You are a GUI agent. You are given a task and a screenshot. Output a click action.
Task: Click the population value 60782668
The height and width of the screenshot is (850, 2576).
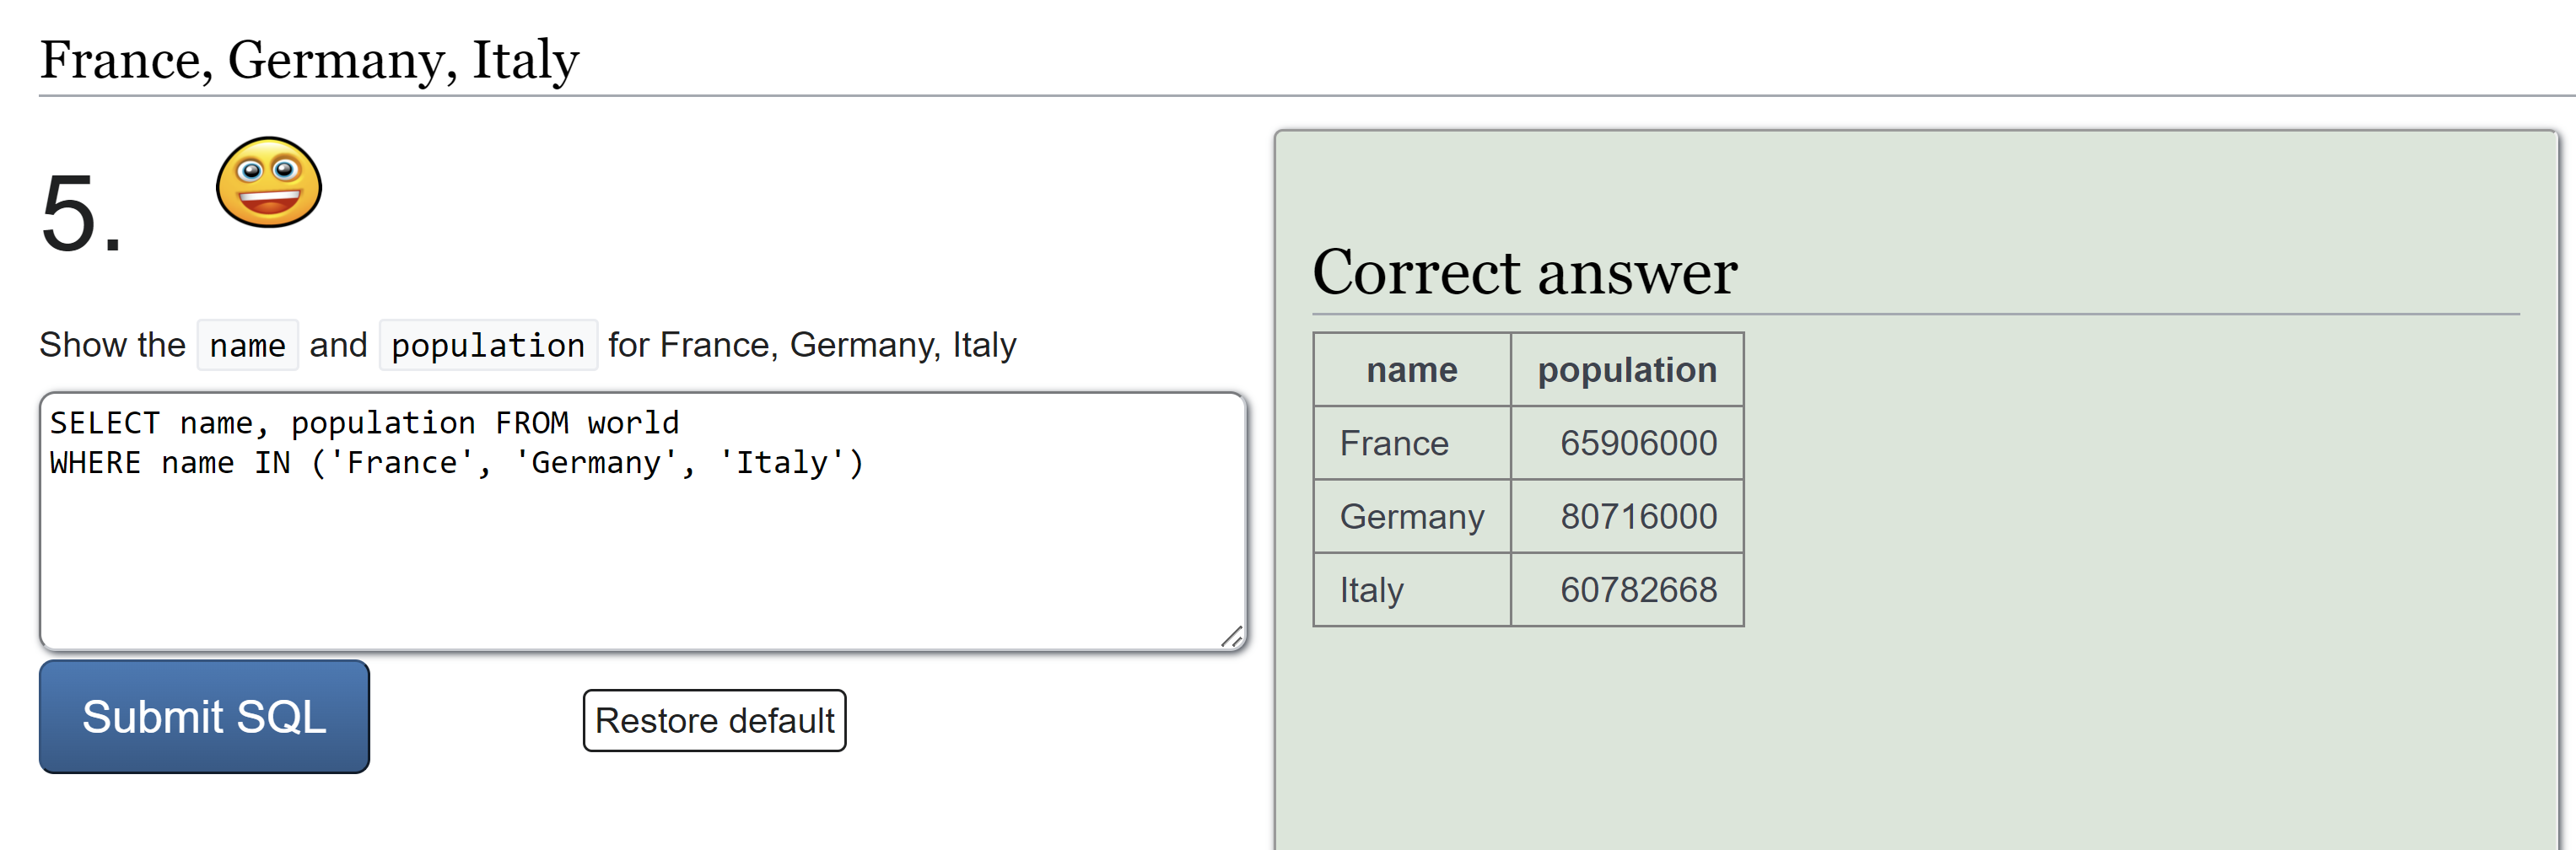click(1638, 590)
